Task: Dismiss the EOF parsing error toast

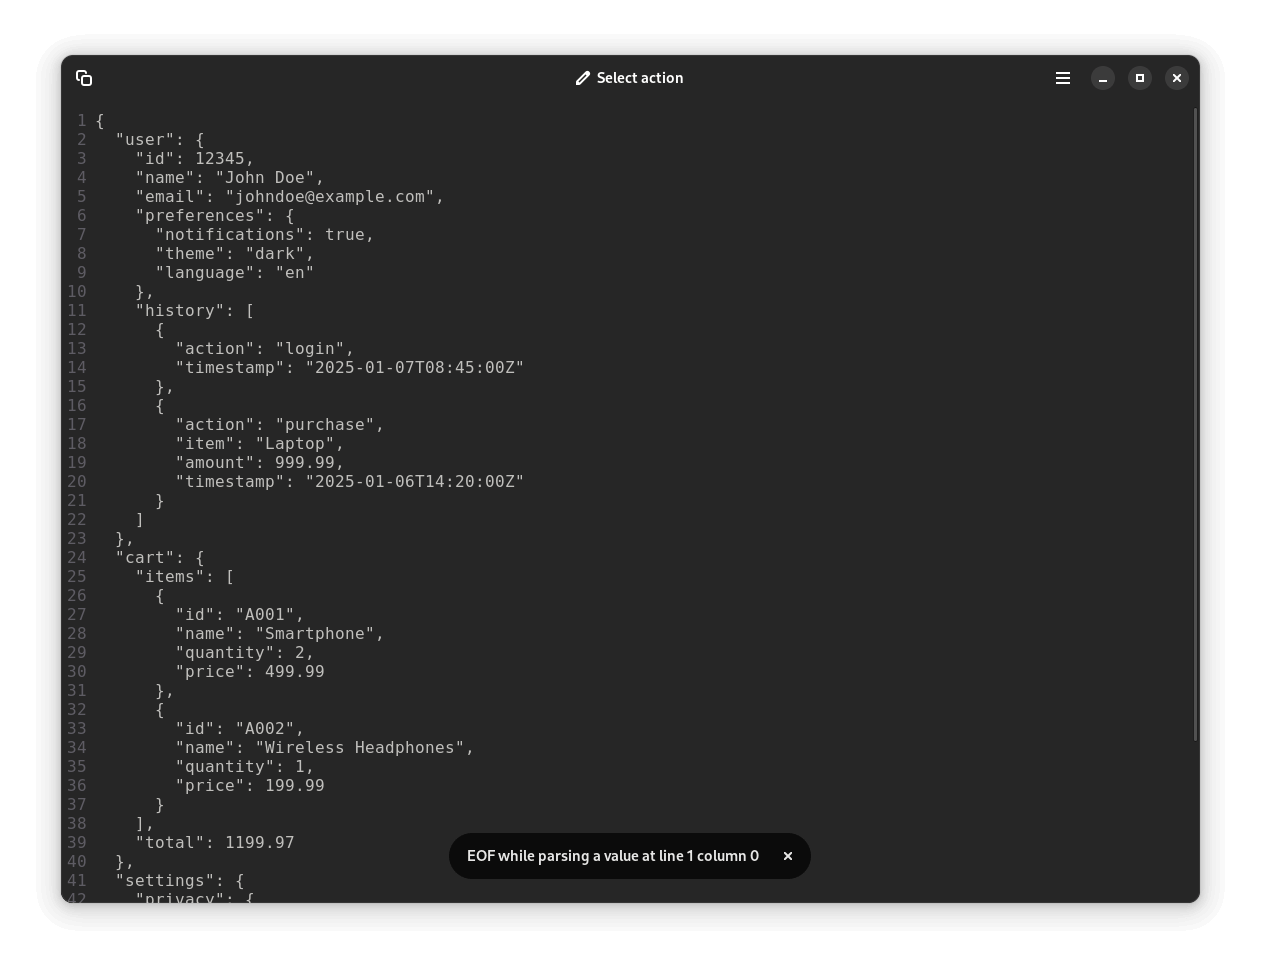Action: click(788, 856)
